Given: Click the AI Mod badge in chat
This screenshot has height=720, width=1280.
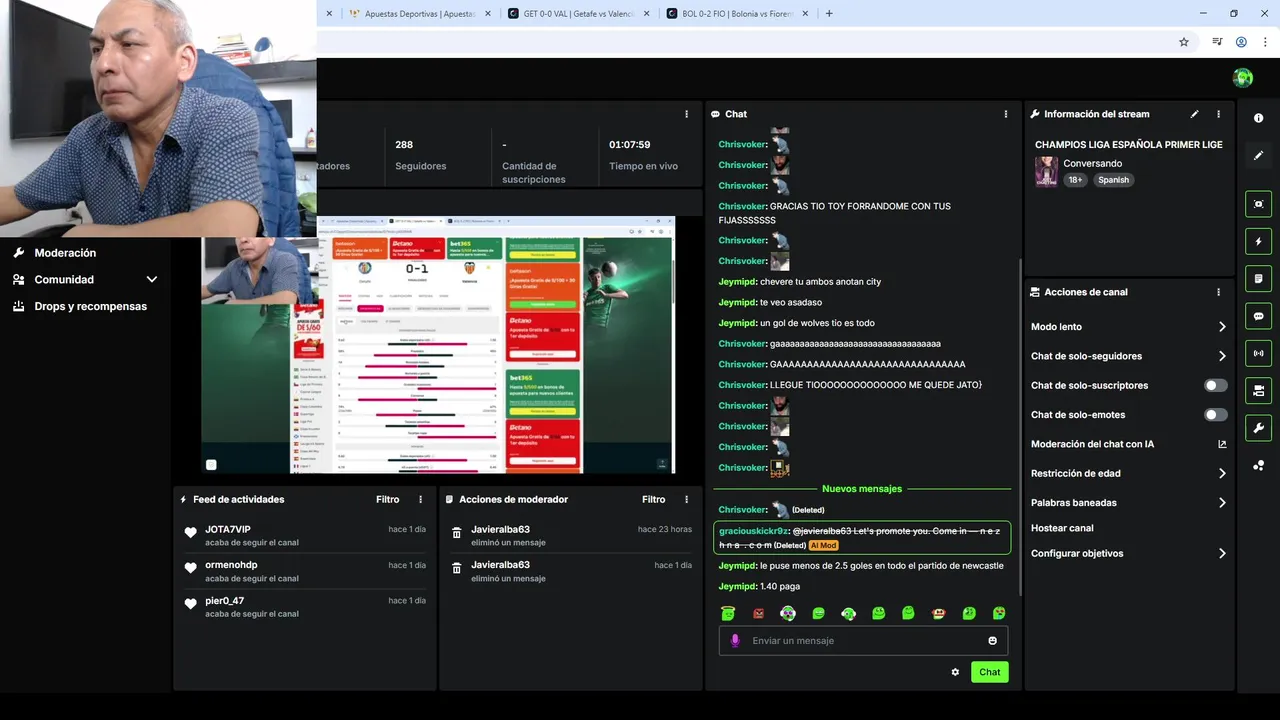Looking at the screenshot, I should coord(823,545).
